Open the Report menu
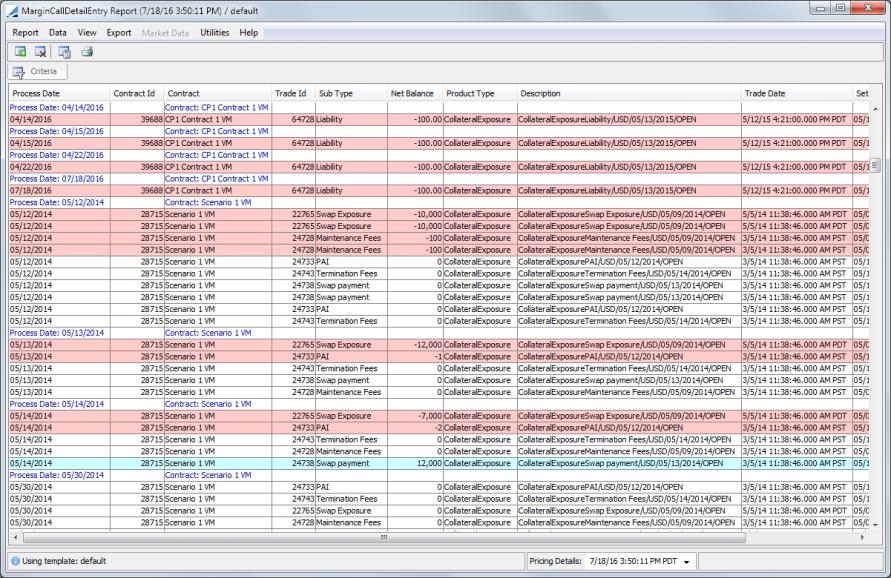 point(26,33)
